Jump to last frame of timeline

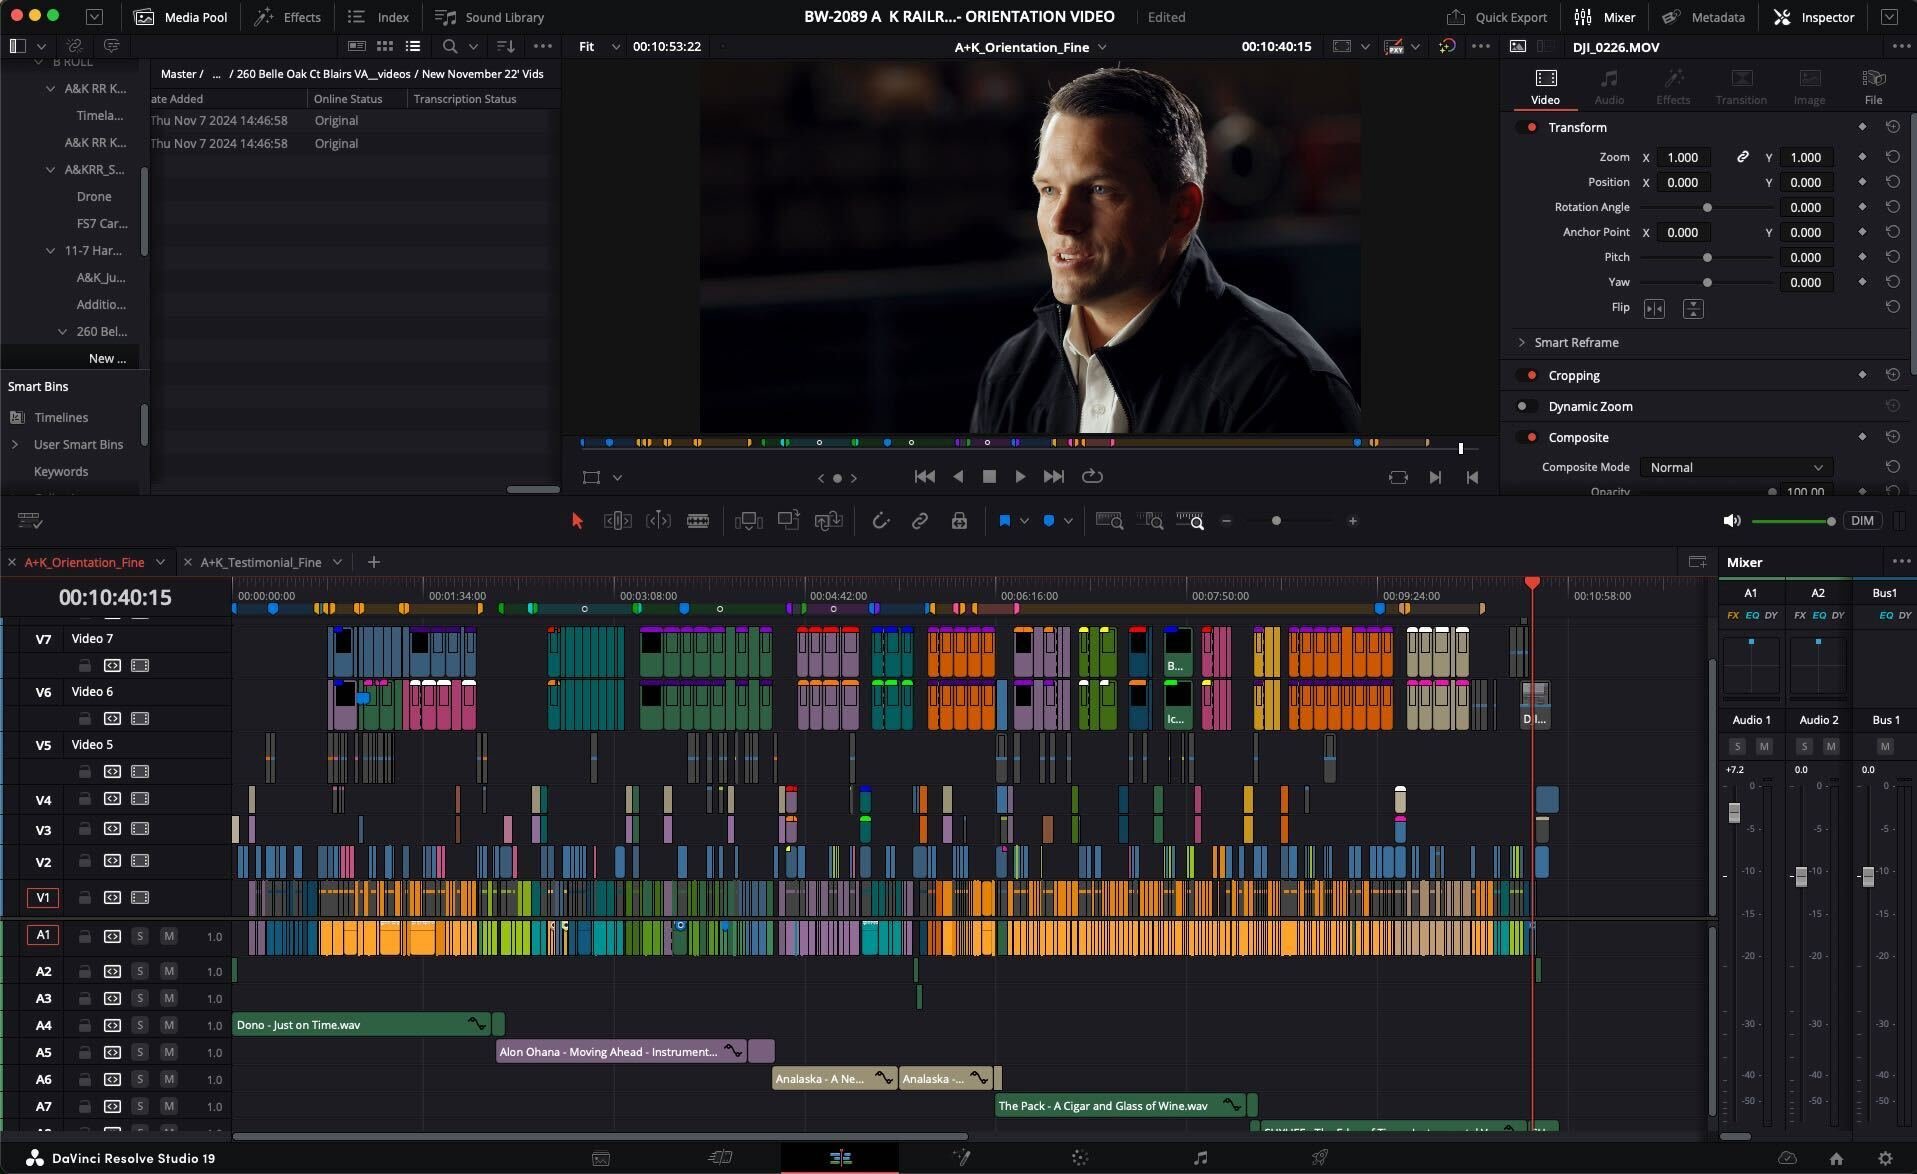pyautogui.click(x=1053, y=477)
